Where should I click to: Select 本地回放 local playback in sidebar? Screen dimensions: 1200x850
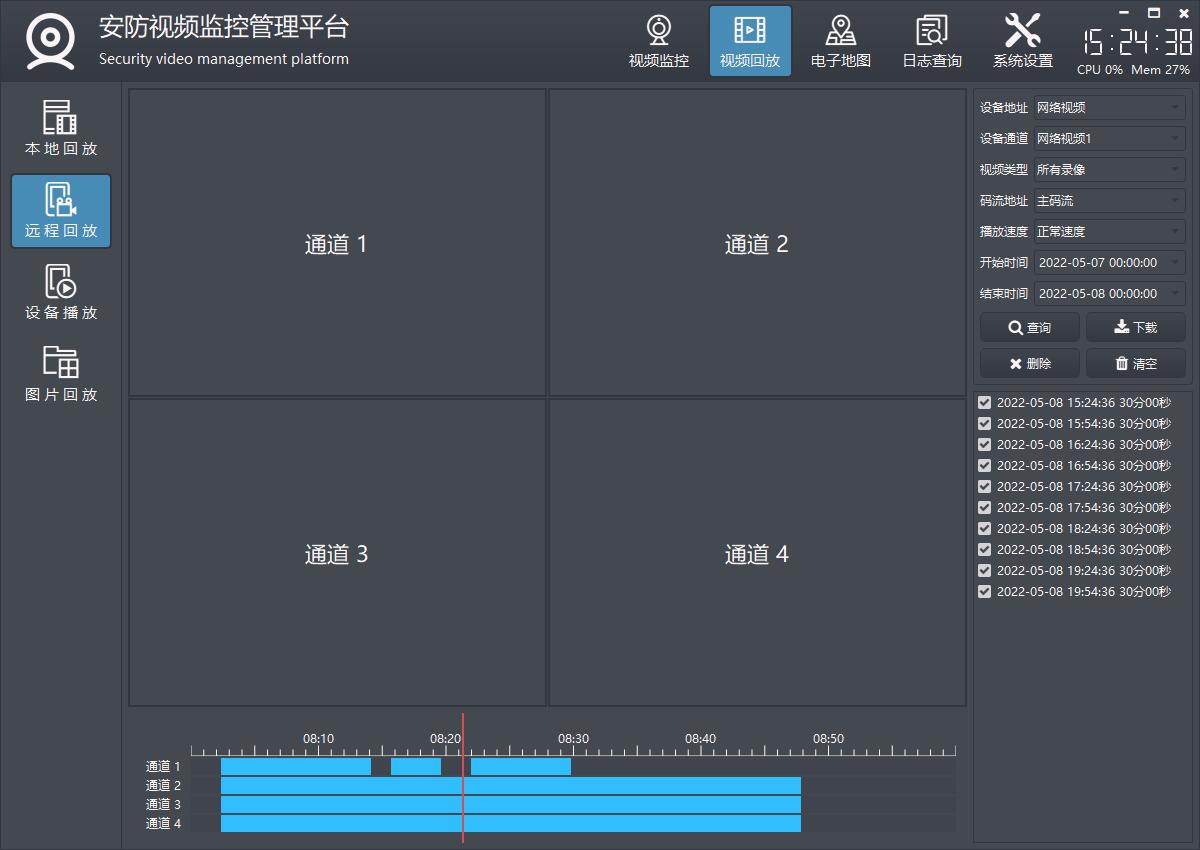(x=61, y=129)
